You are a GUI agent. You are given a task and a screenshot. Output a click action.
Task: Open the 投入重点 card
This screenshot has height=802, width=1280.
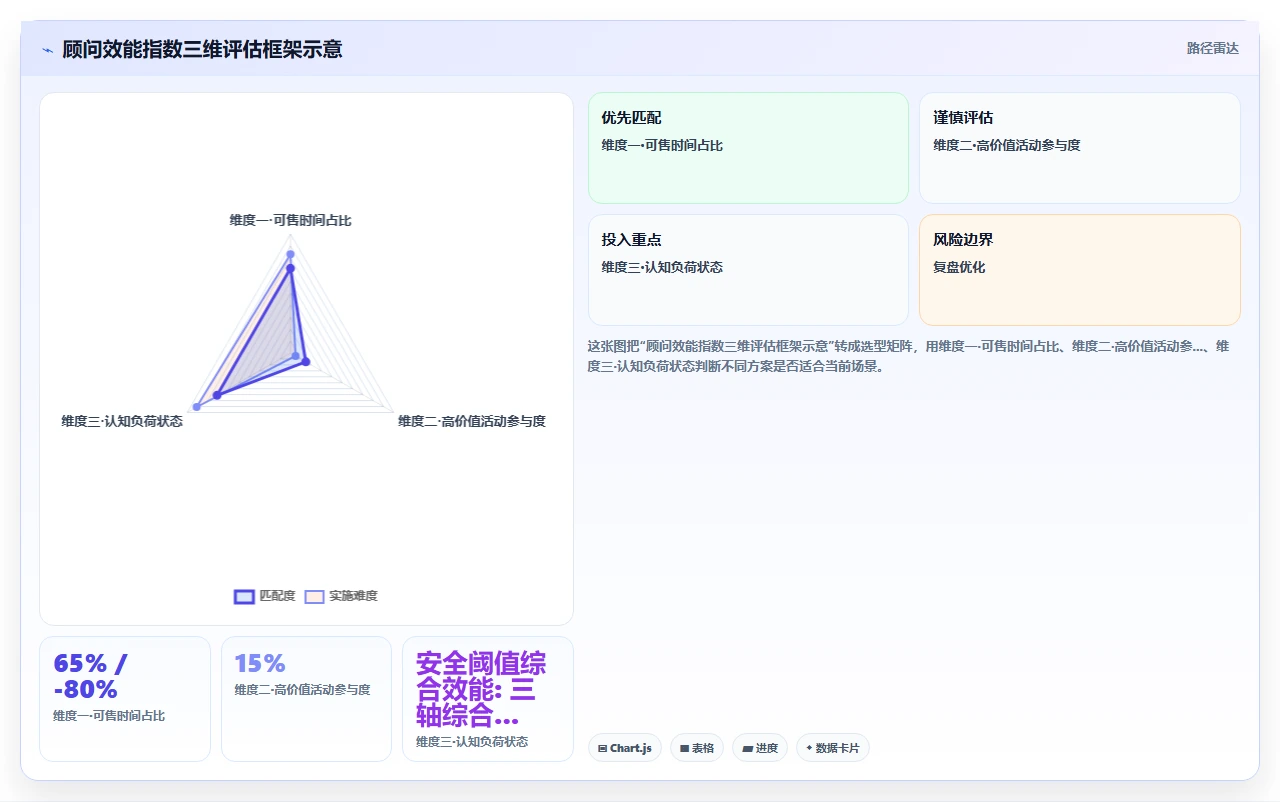click(748, 270)
